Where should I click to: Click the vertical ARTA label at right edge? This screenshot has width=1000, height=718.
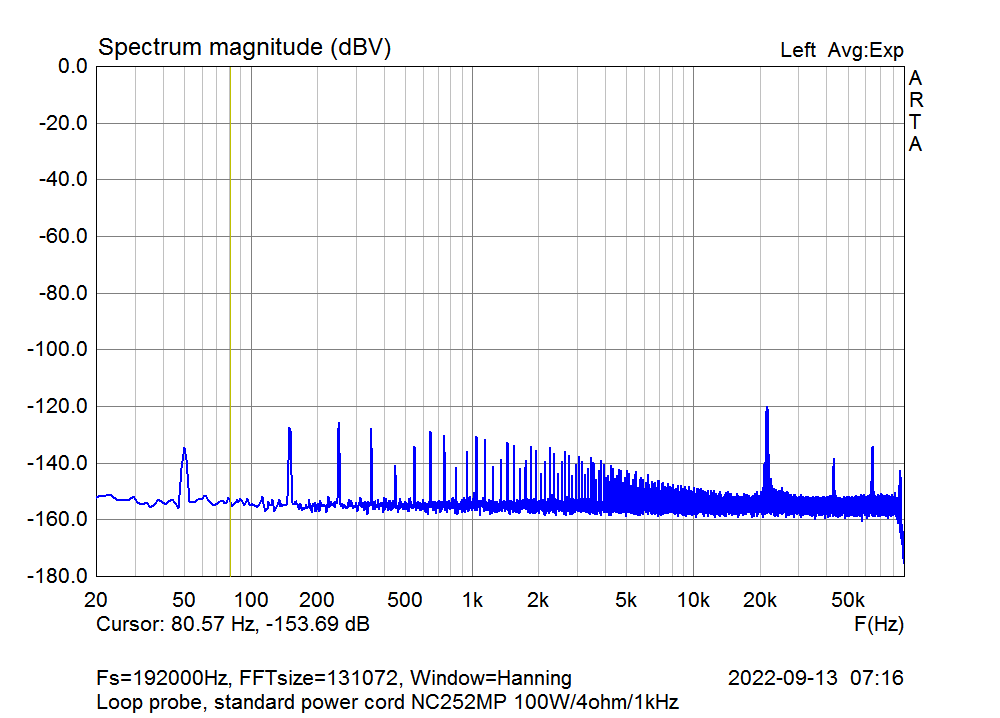(915, 111)
